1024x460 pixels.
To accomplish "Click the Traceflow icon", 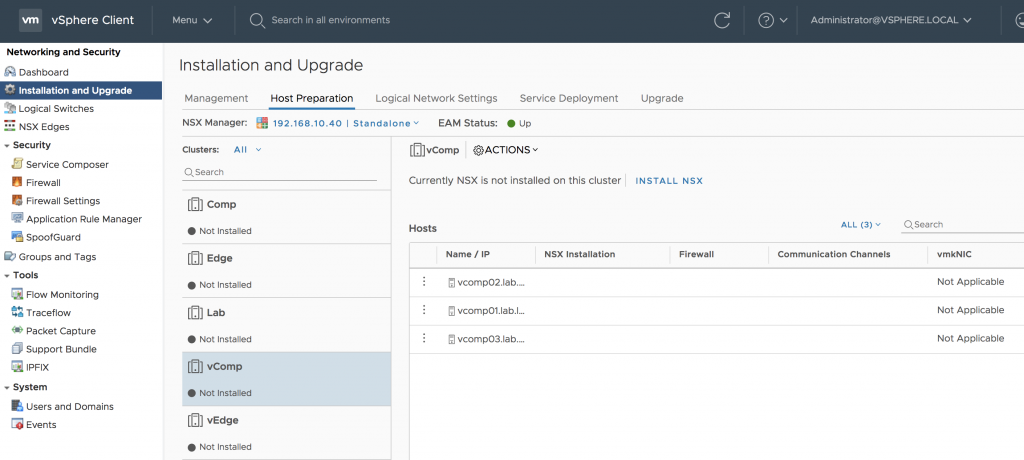I will click(18, 312).
